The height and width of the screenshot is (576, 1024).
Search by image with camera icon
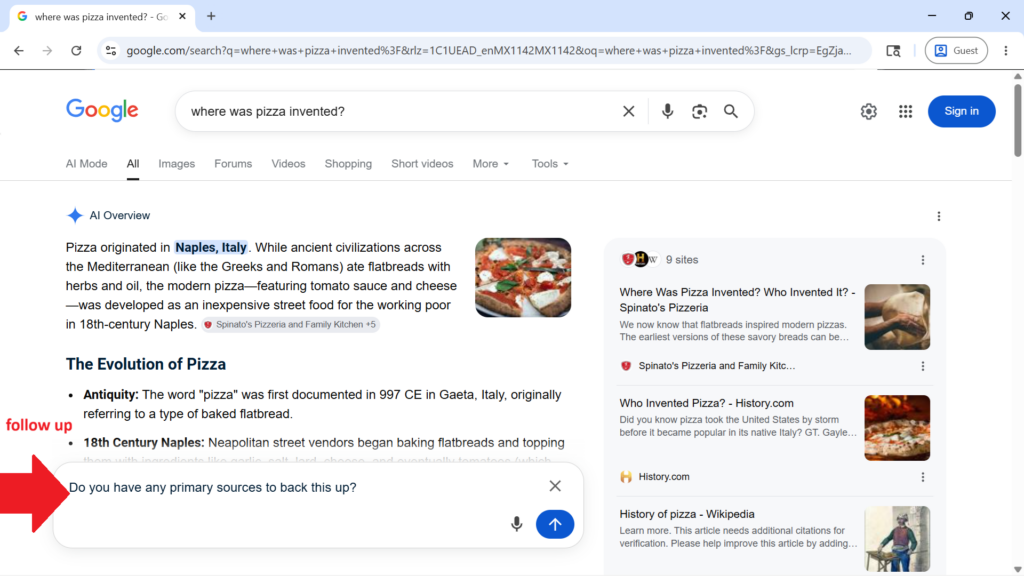699,111
